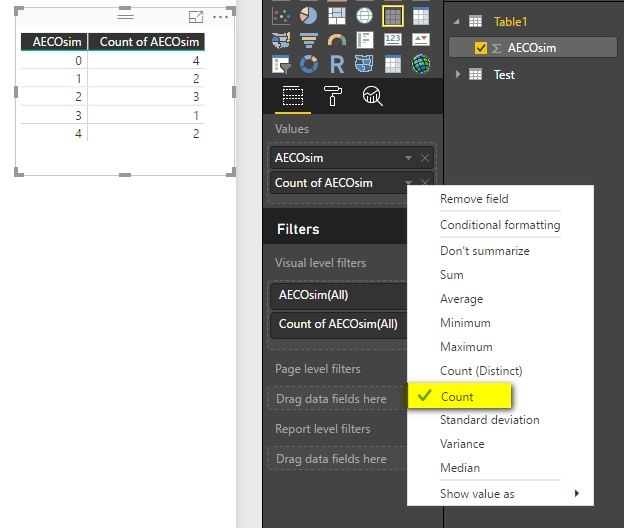Click the Count of AECOsim column header
This screenshot has width=624, height=528.
point(146,42)
